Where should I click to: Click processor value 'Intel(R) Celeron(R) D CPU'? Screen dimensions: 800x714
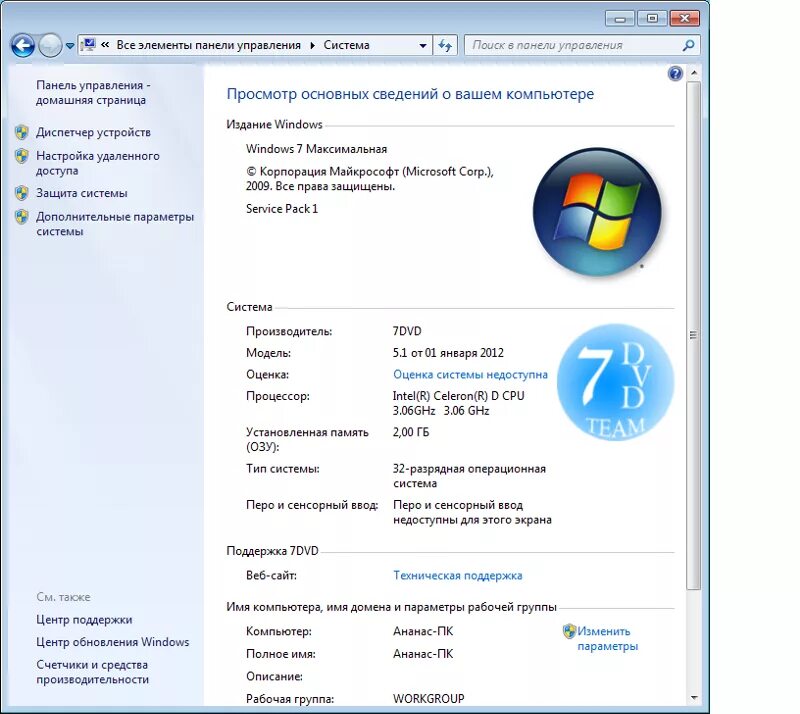[x=458, y=396]
